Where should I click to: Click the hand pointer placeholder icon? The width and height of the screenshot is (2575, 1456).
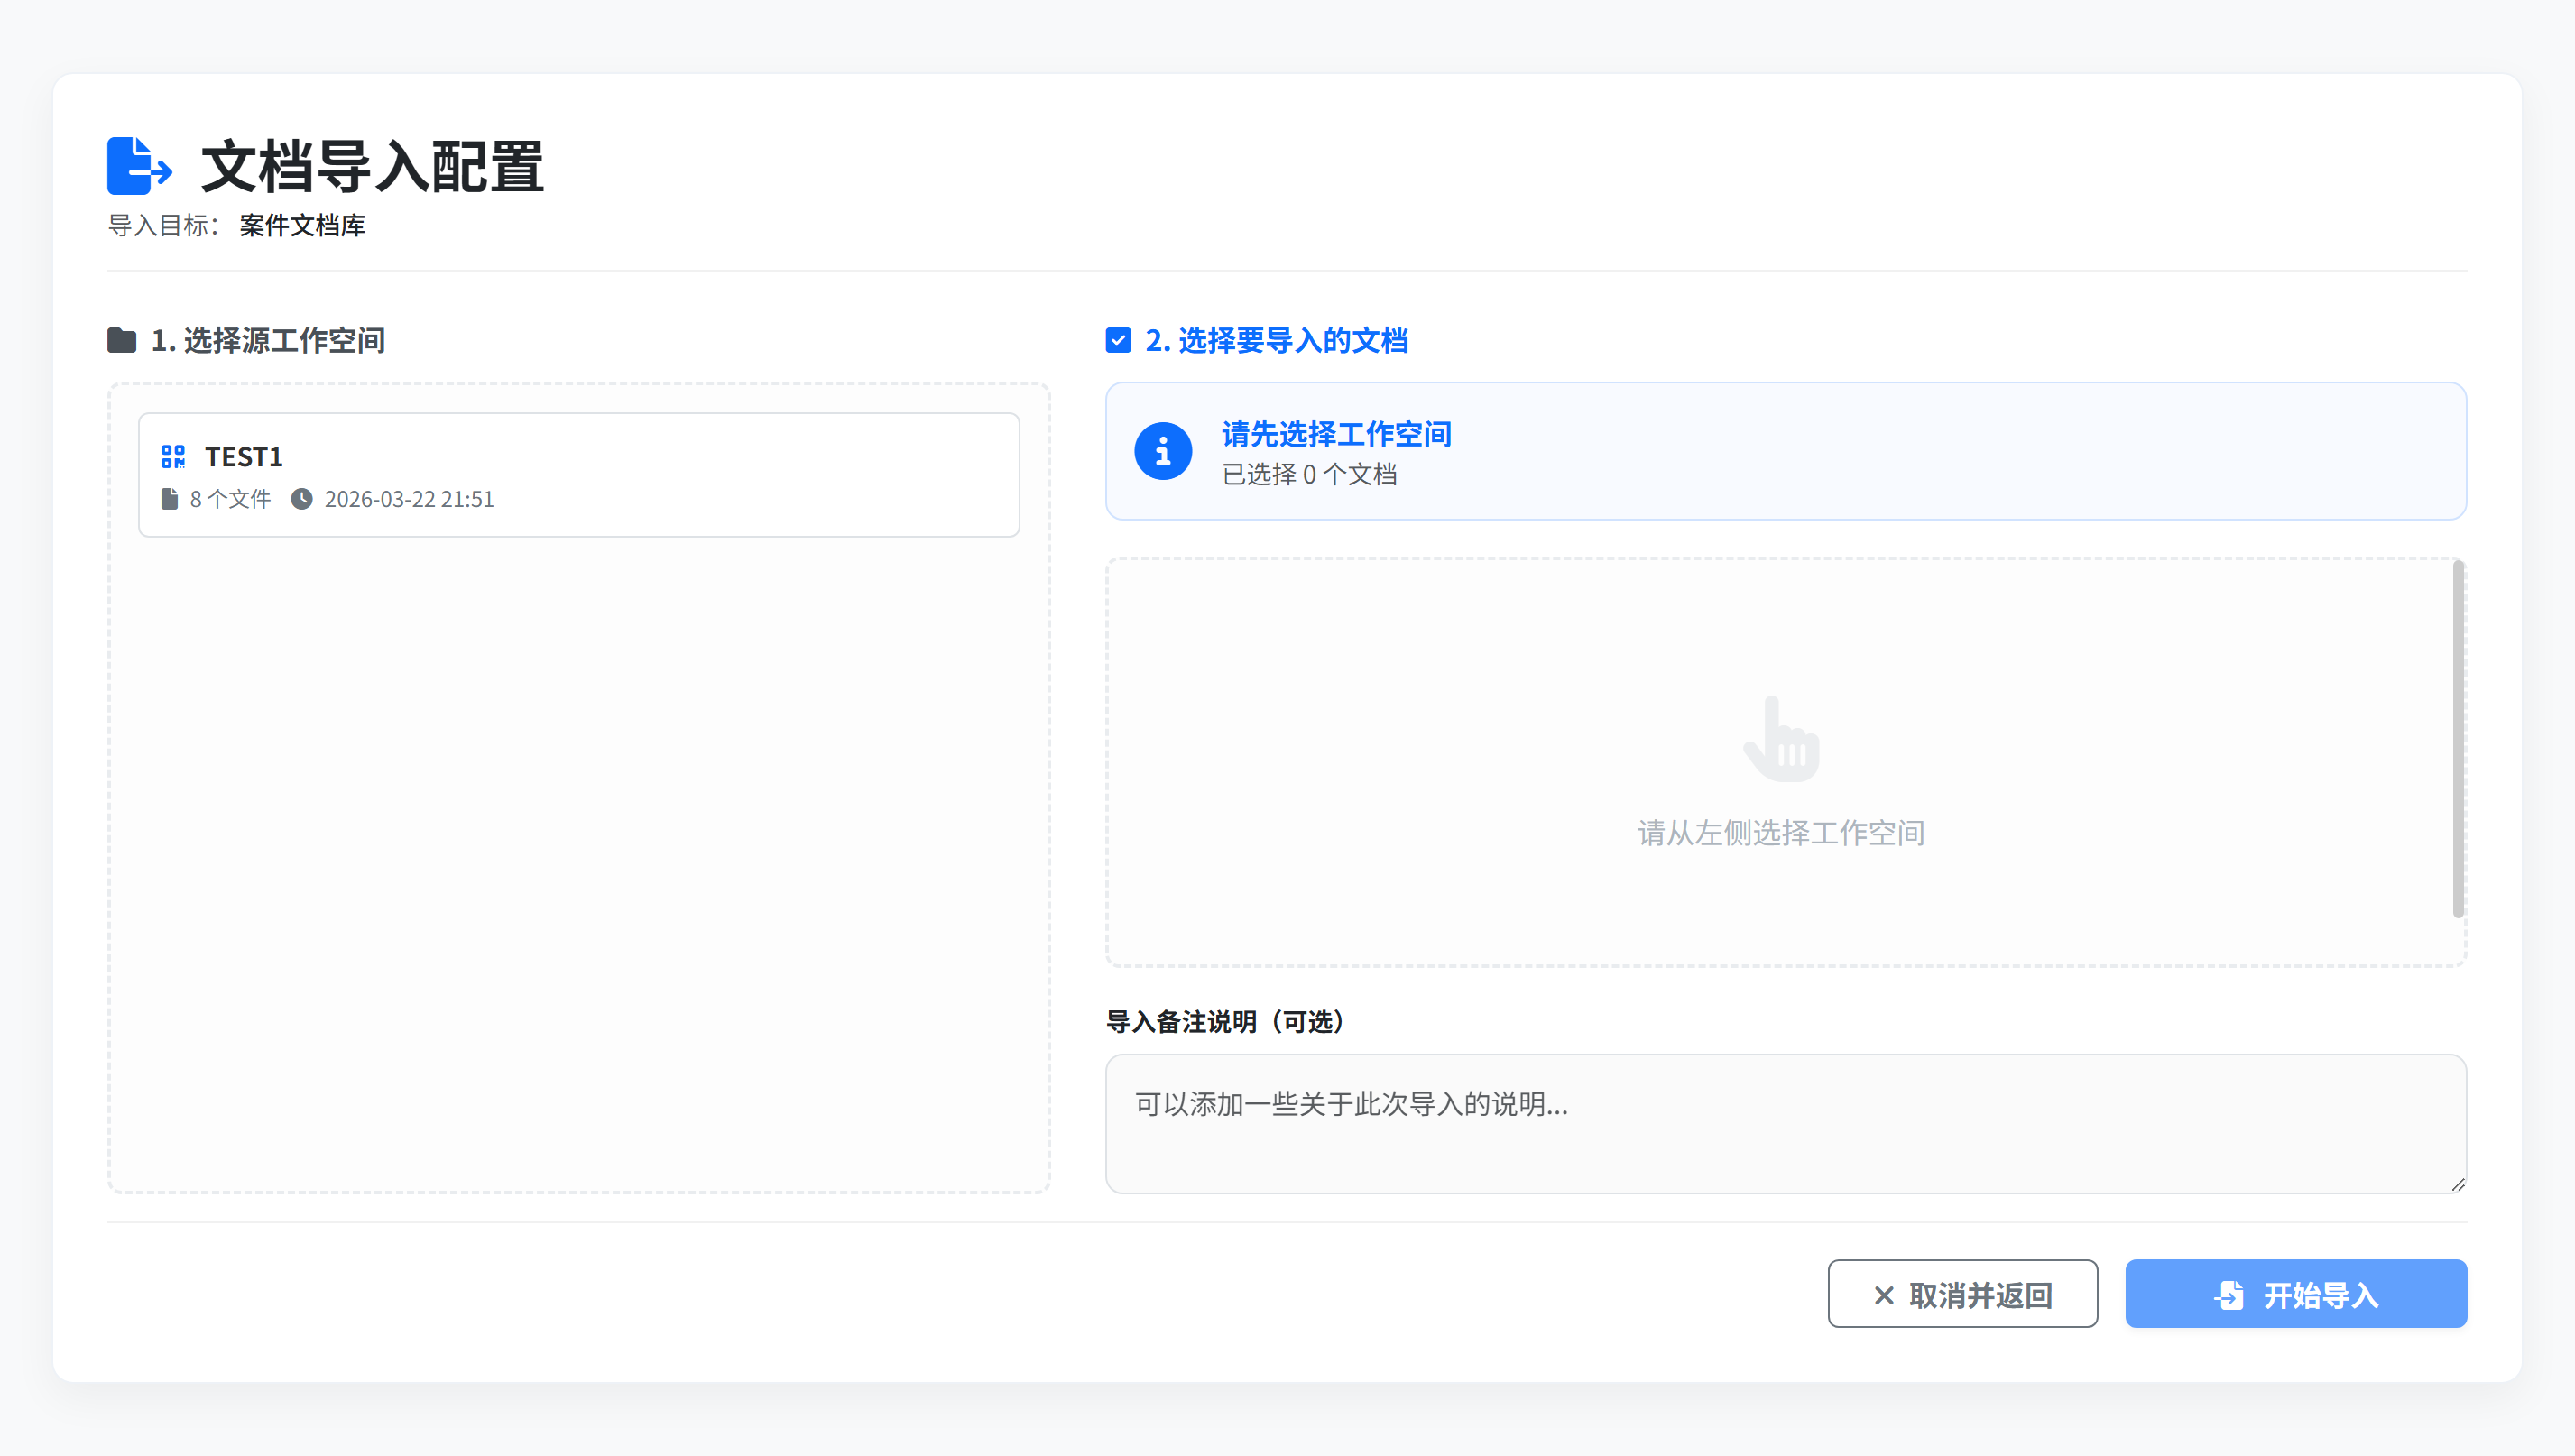(x=1782, y=740)
